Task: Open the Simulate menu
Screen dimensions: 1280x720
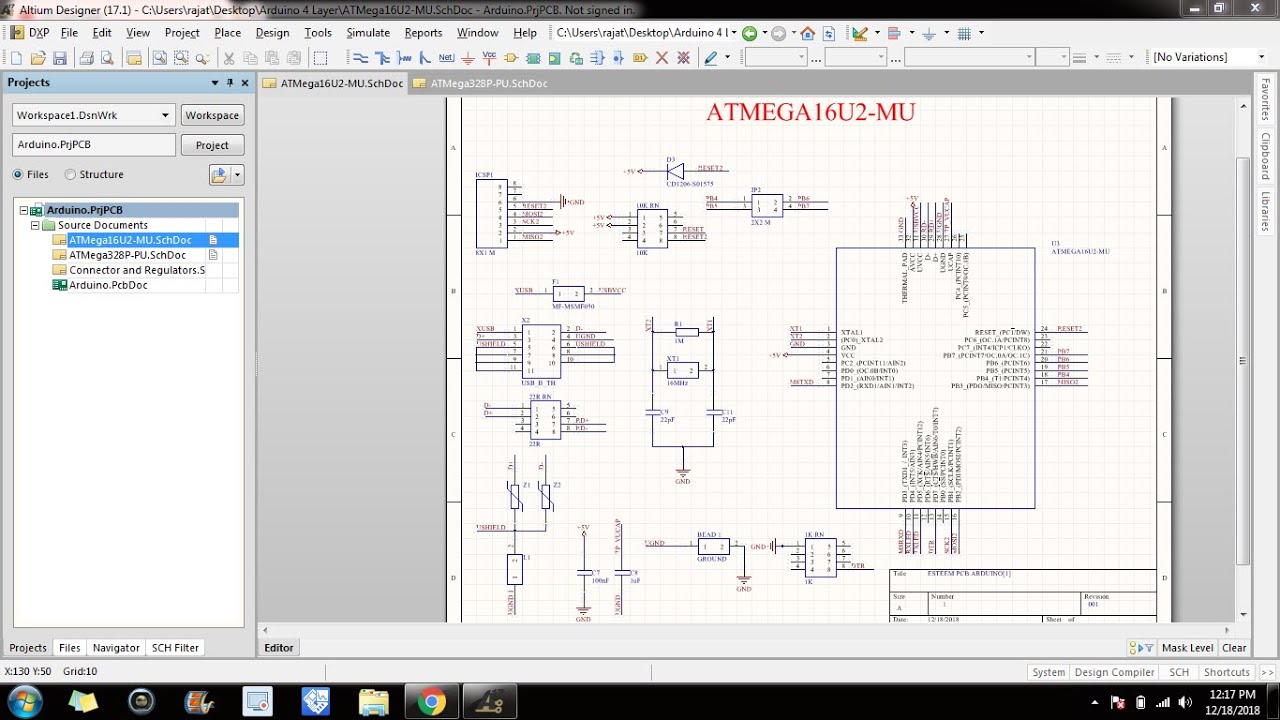Action: [368, 33]
